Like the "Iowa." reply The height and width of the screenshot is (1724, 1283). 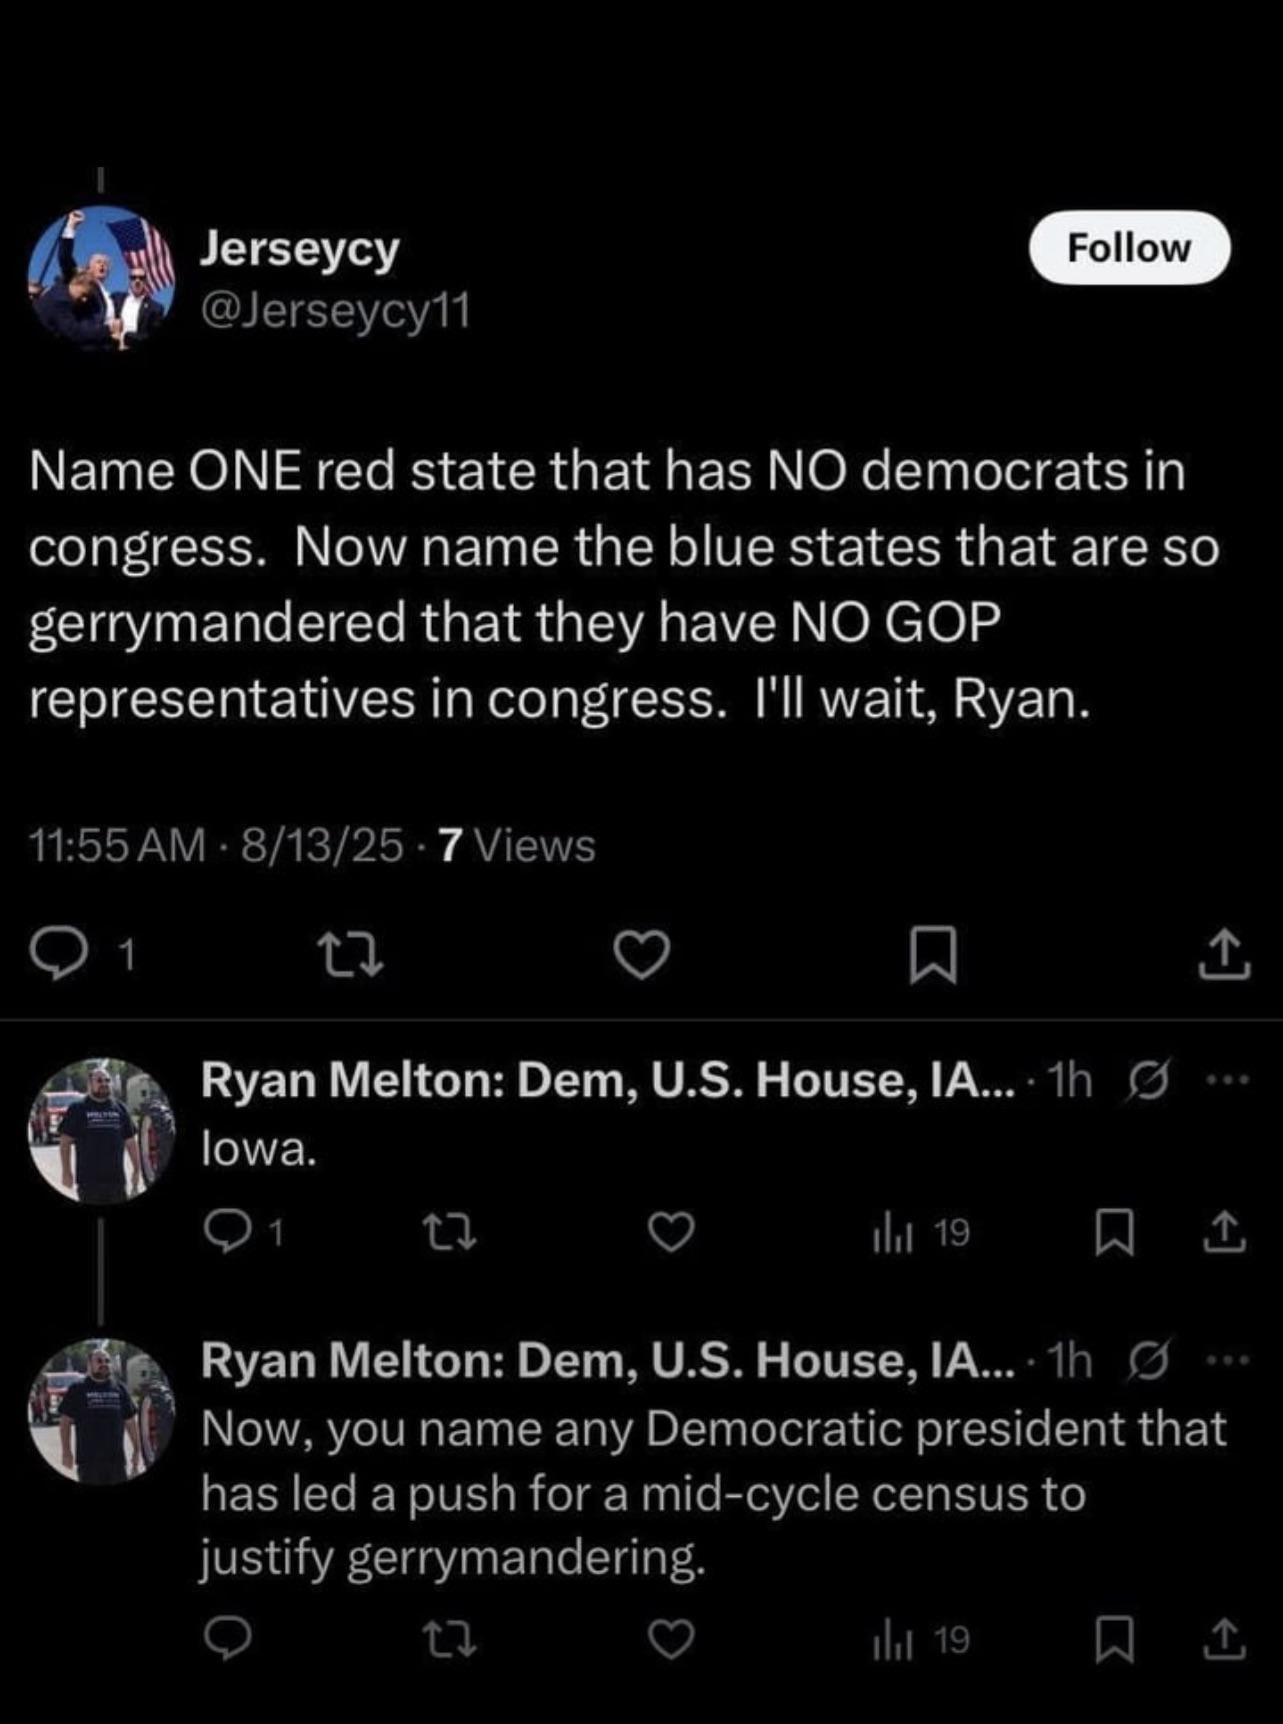[x=671, y=1233]
